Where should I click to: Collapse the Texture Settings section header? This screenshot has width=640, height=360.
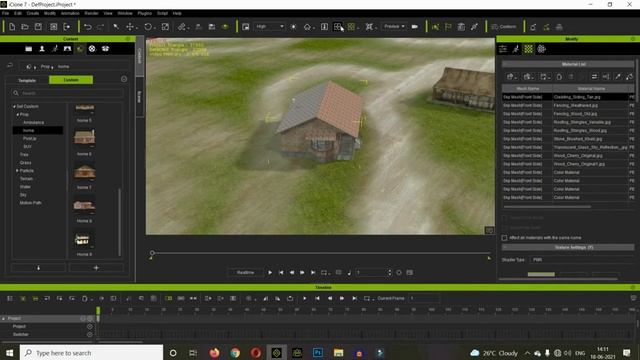(568, 247)
